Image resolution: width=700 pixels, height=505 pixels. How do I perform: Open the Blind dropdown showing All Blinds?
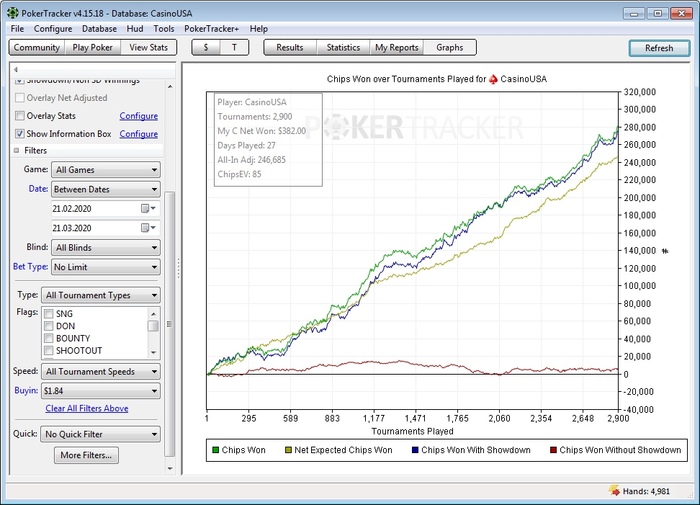(x=106, y=247)
